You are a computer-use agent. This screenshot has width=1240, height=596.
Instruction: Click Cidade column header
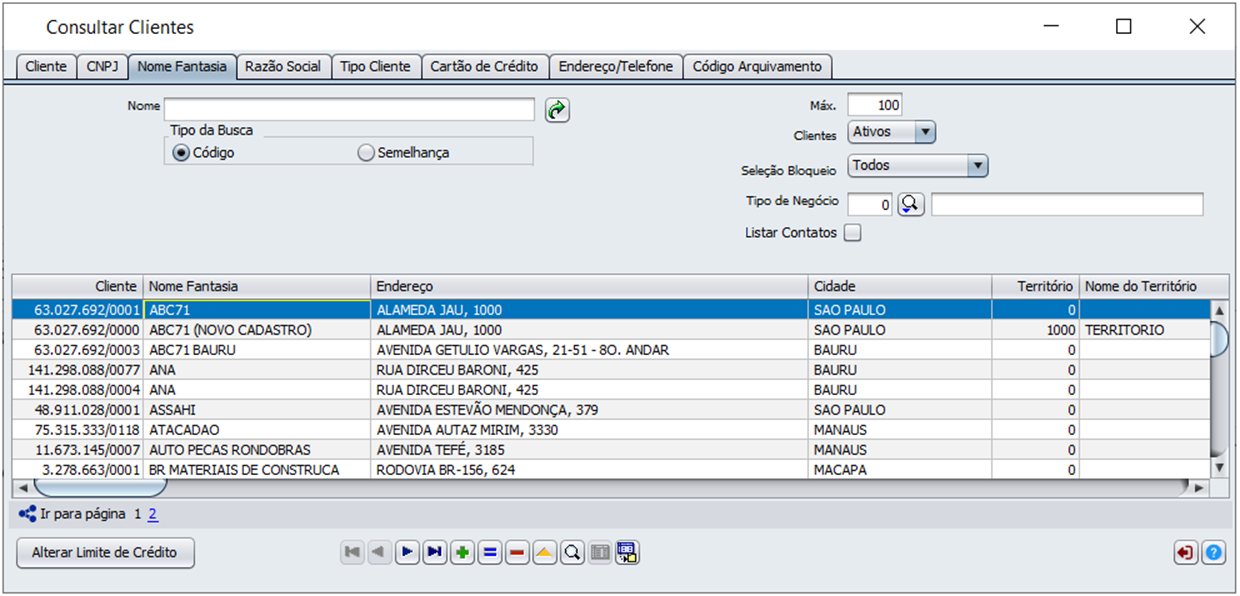[900, 286]
